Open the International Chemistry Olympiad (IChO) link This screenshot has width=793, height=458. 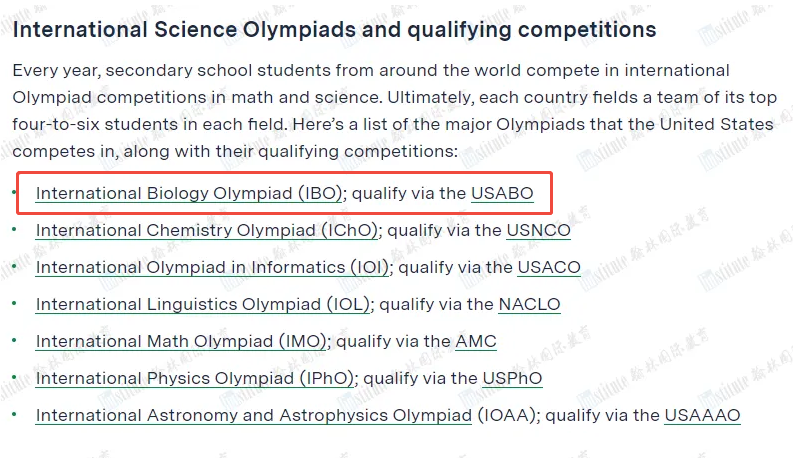point(207,230)
